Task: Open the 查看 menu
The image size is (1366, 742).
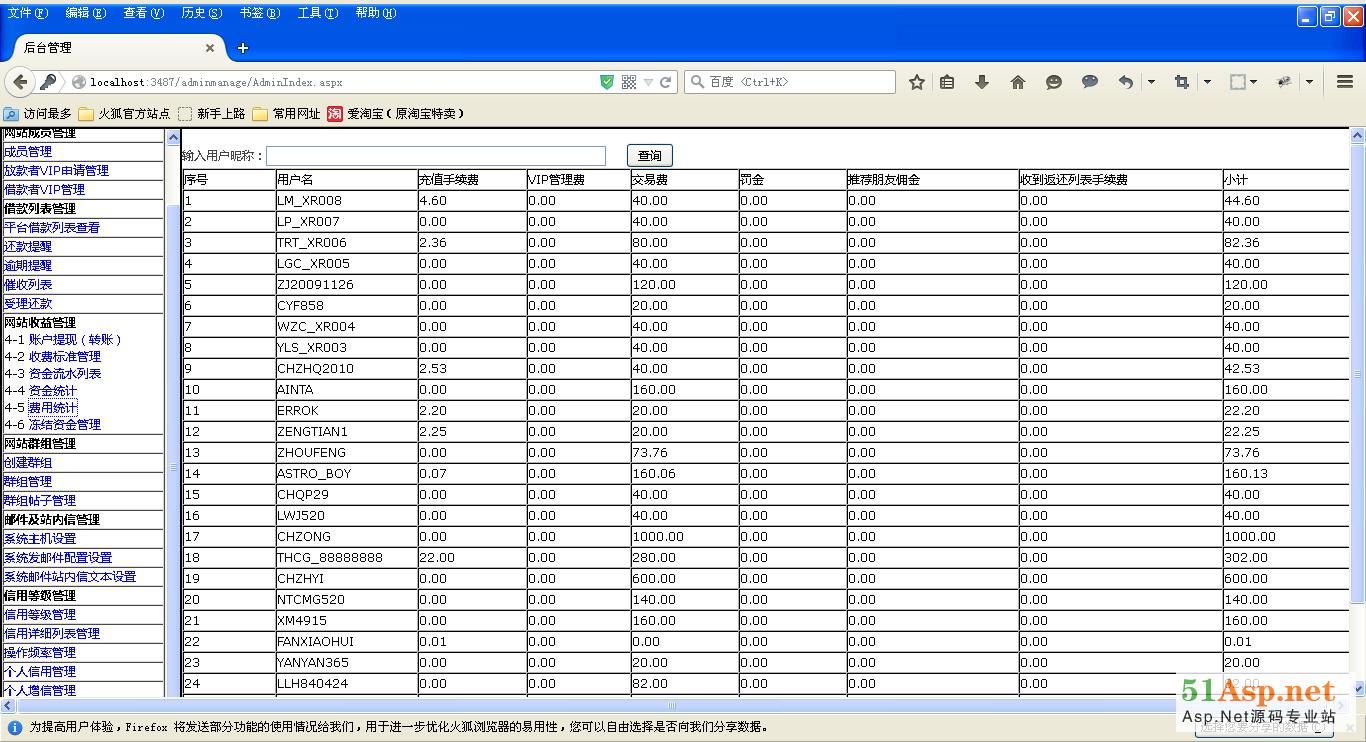Action: click(144, 13)
